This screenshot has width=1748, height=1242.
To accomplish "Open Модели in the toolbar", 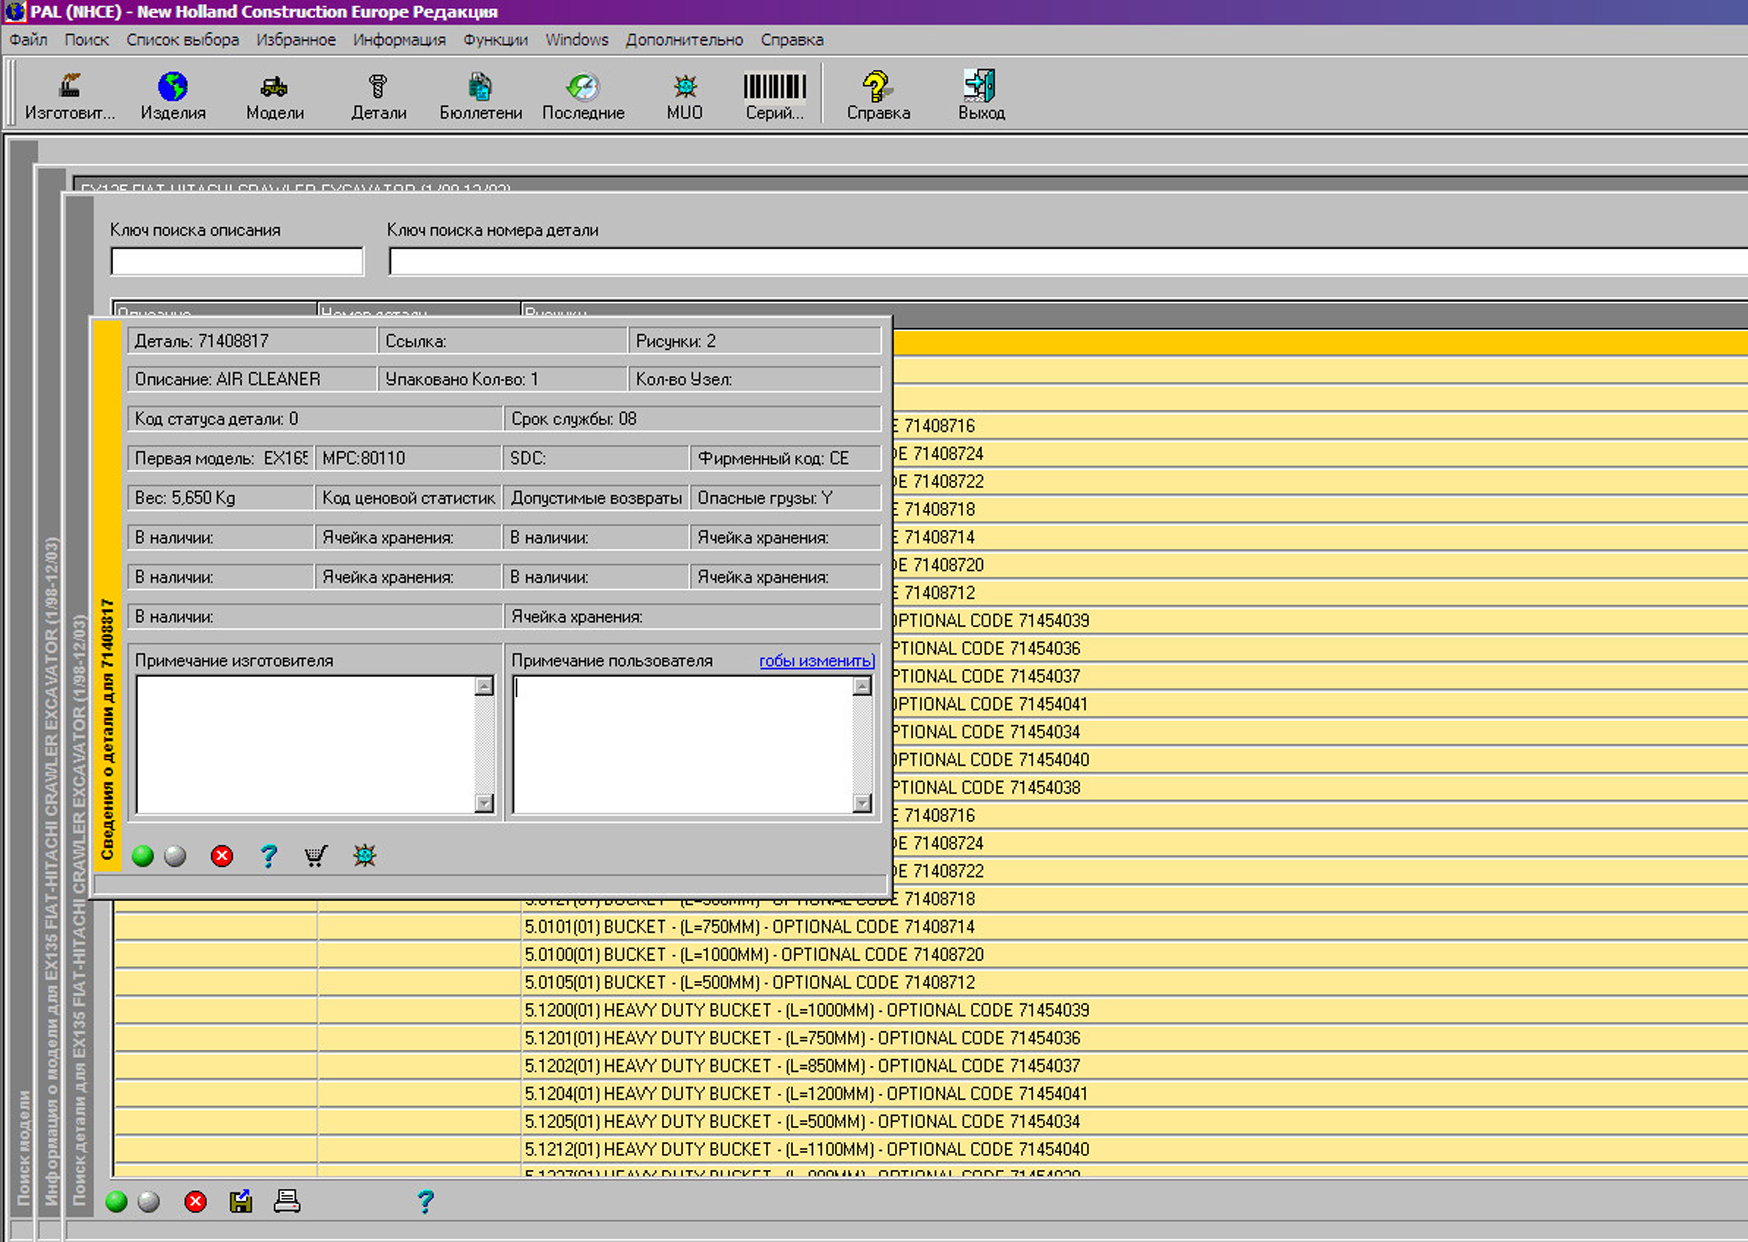I will (x=274, y=95).
